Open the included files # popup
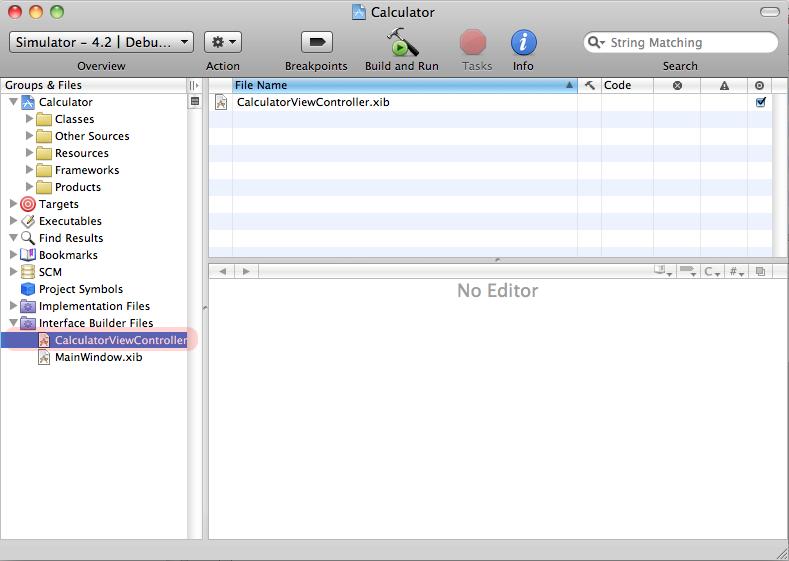This screenshot has height=561, width=789. point(737,272)
